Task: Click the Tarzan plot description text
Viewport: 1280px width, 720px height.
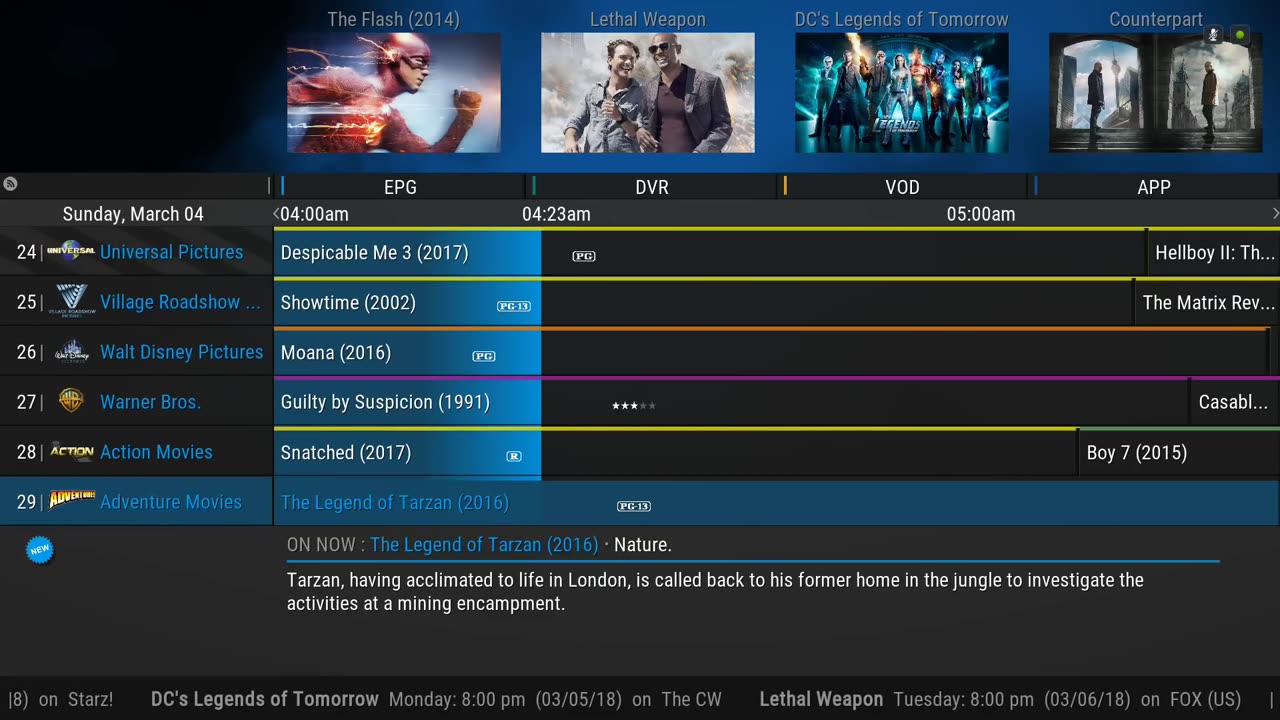Action: (715, 592)
